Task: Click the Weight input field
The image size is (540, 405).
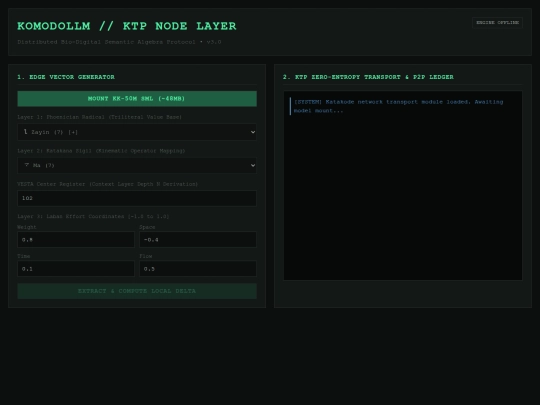Action: [x=76, y=240]
